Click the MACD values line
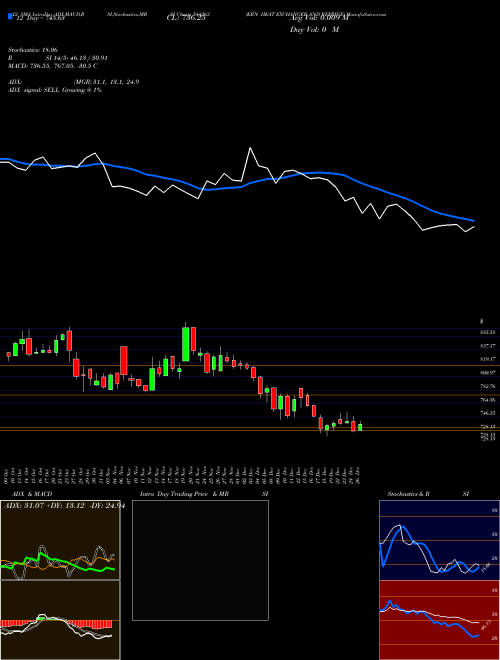 pos(53,66)
